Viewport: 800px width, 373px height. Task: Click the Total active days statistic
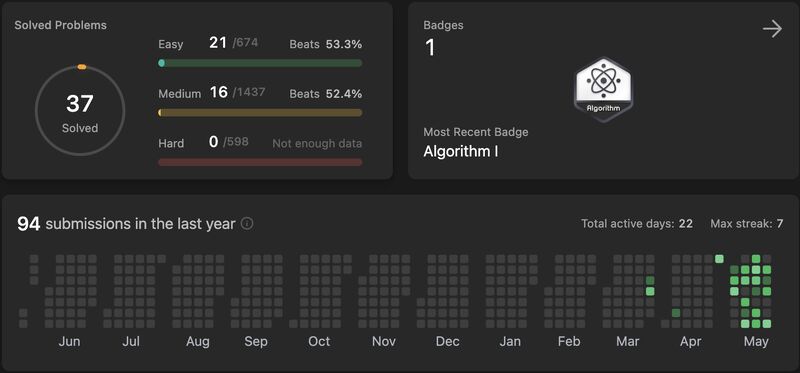pos(637,223)
